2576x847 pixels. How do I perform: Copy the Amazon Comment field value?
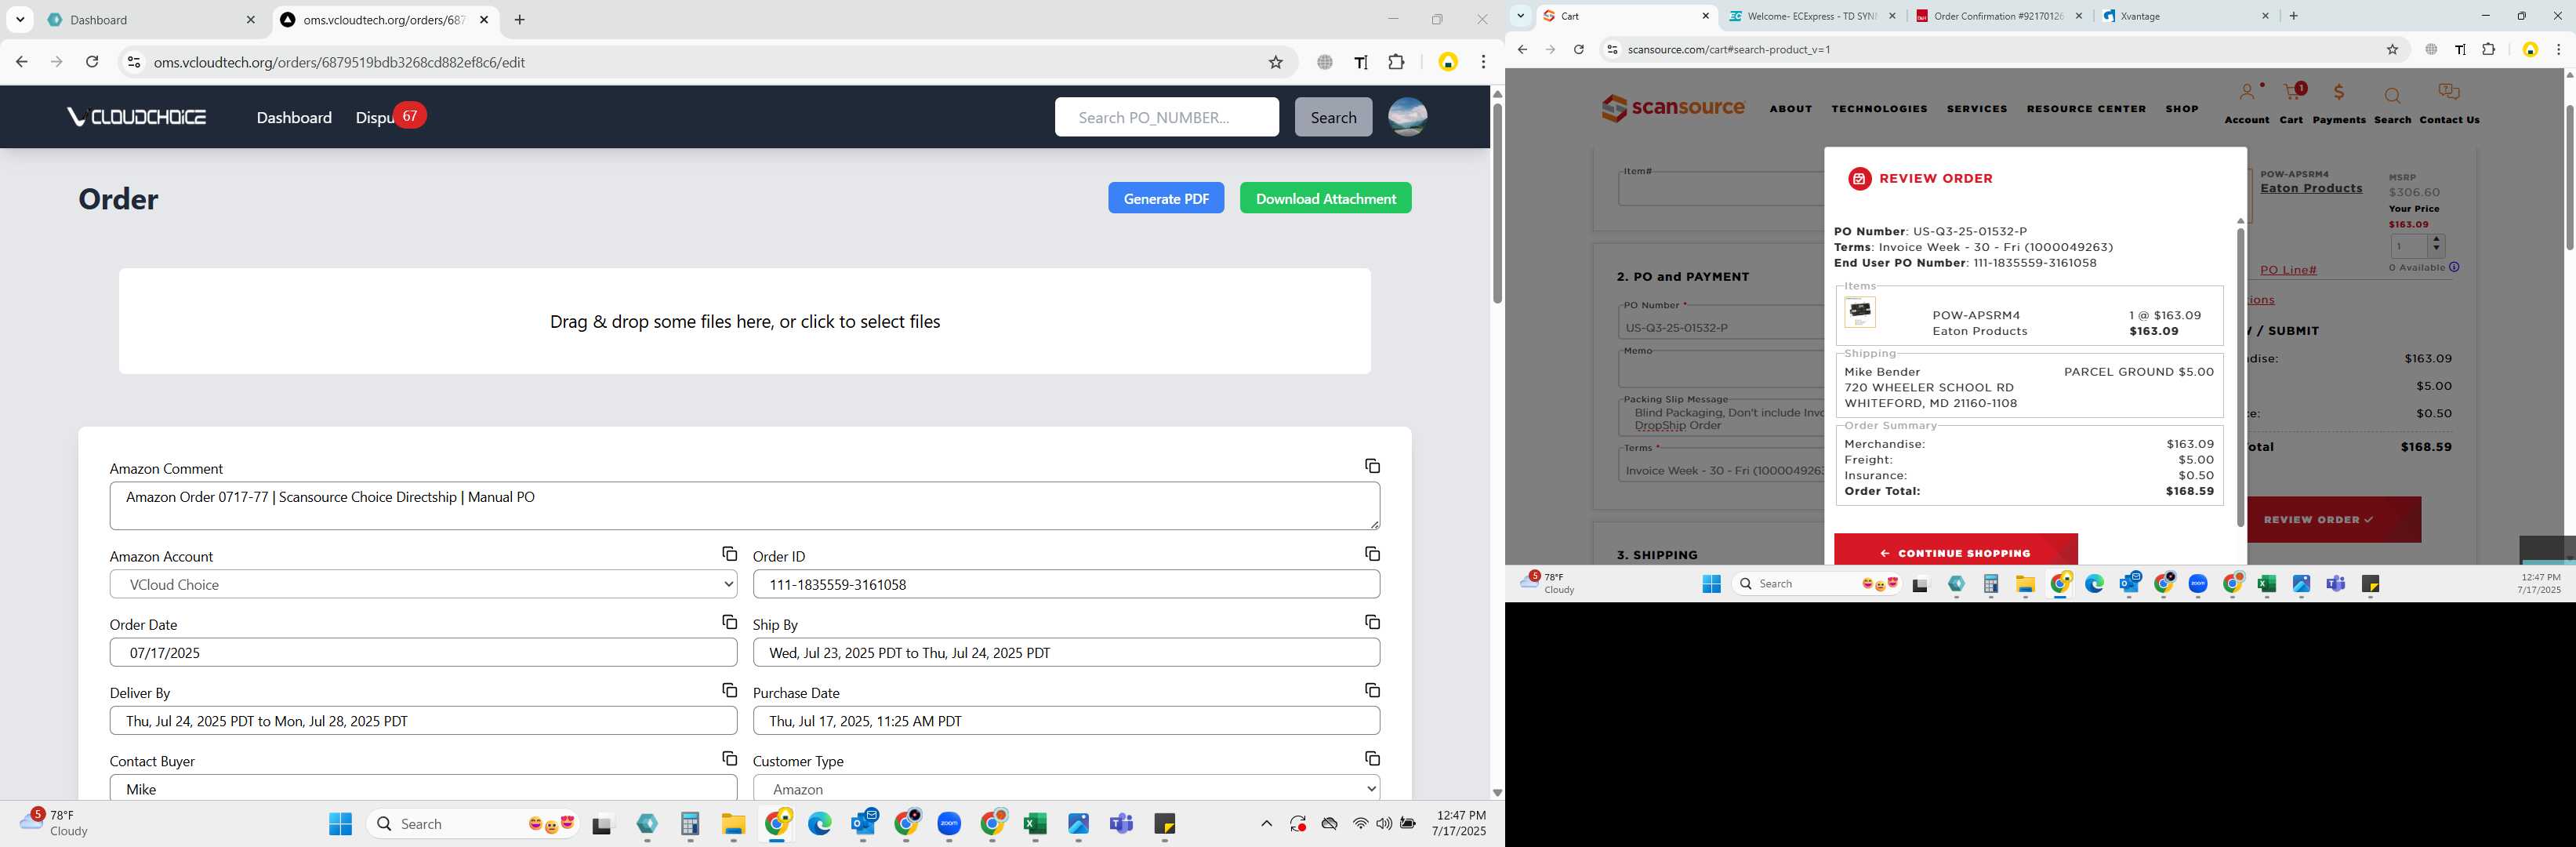tap(1372, 466)
